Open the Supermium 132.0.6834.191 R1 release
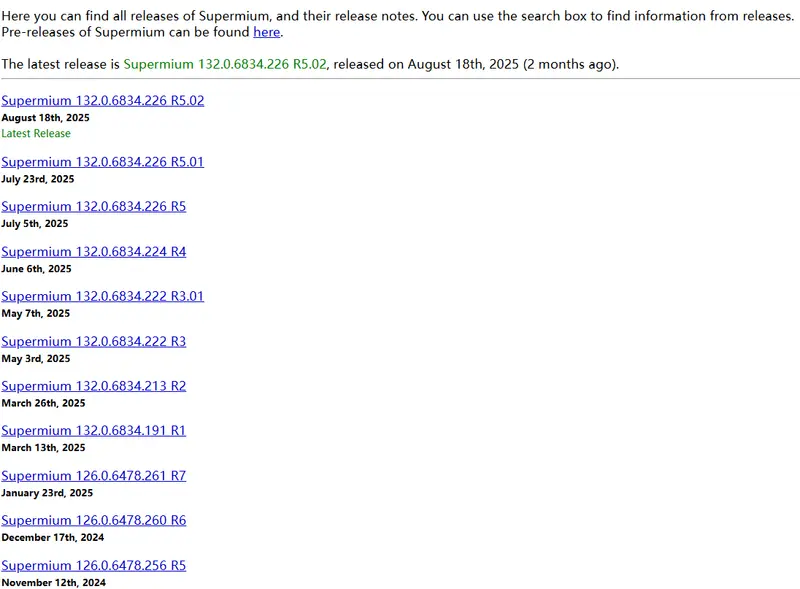The height and width of the screenshot is (589, 800). tap(93, 431)
